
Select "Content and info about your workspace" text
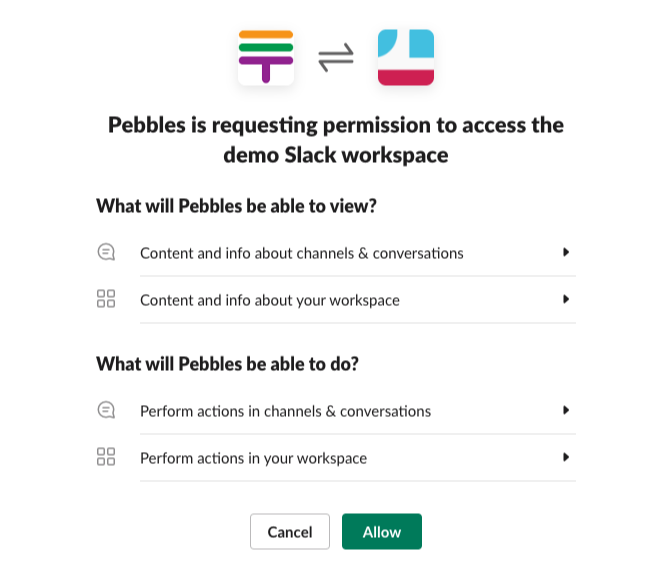click(269, 300)
